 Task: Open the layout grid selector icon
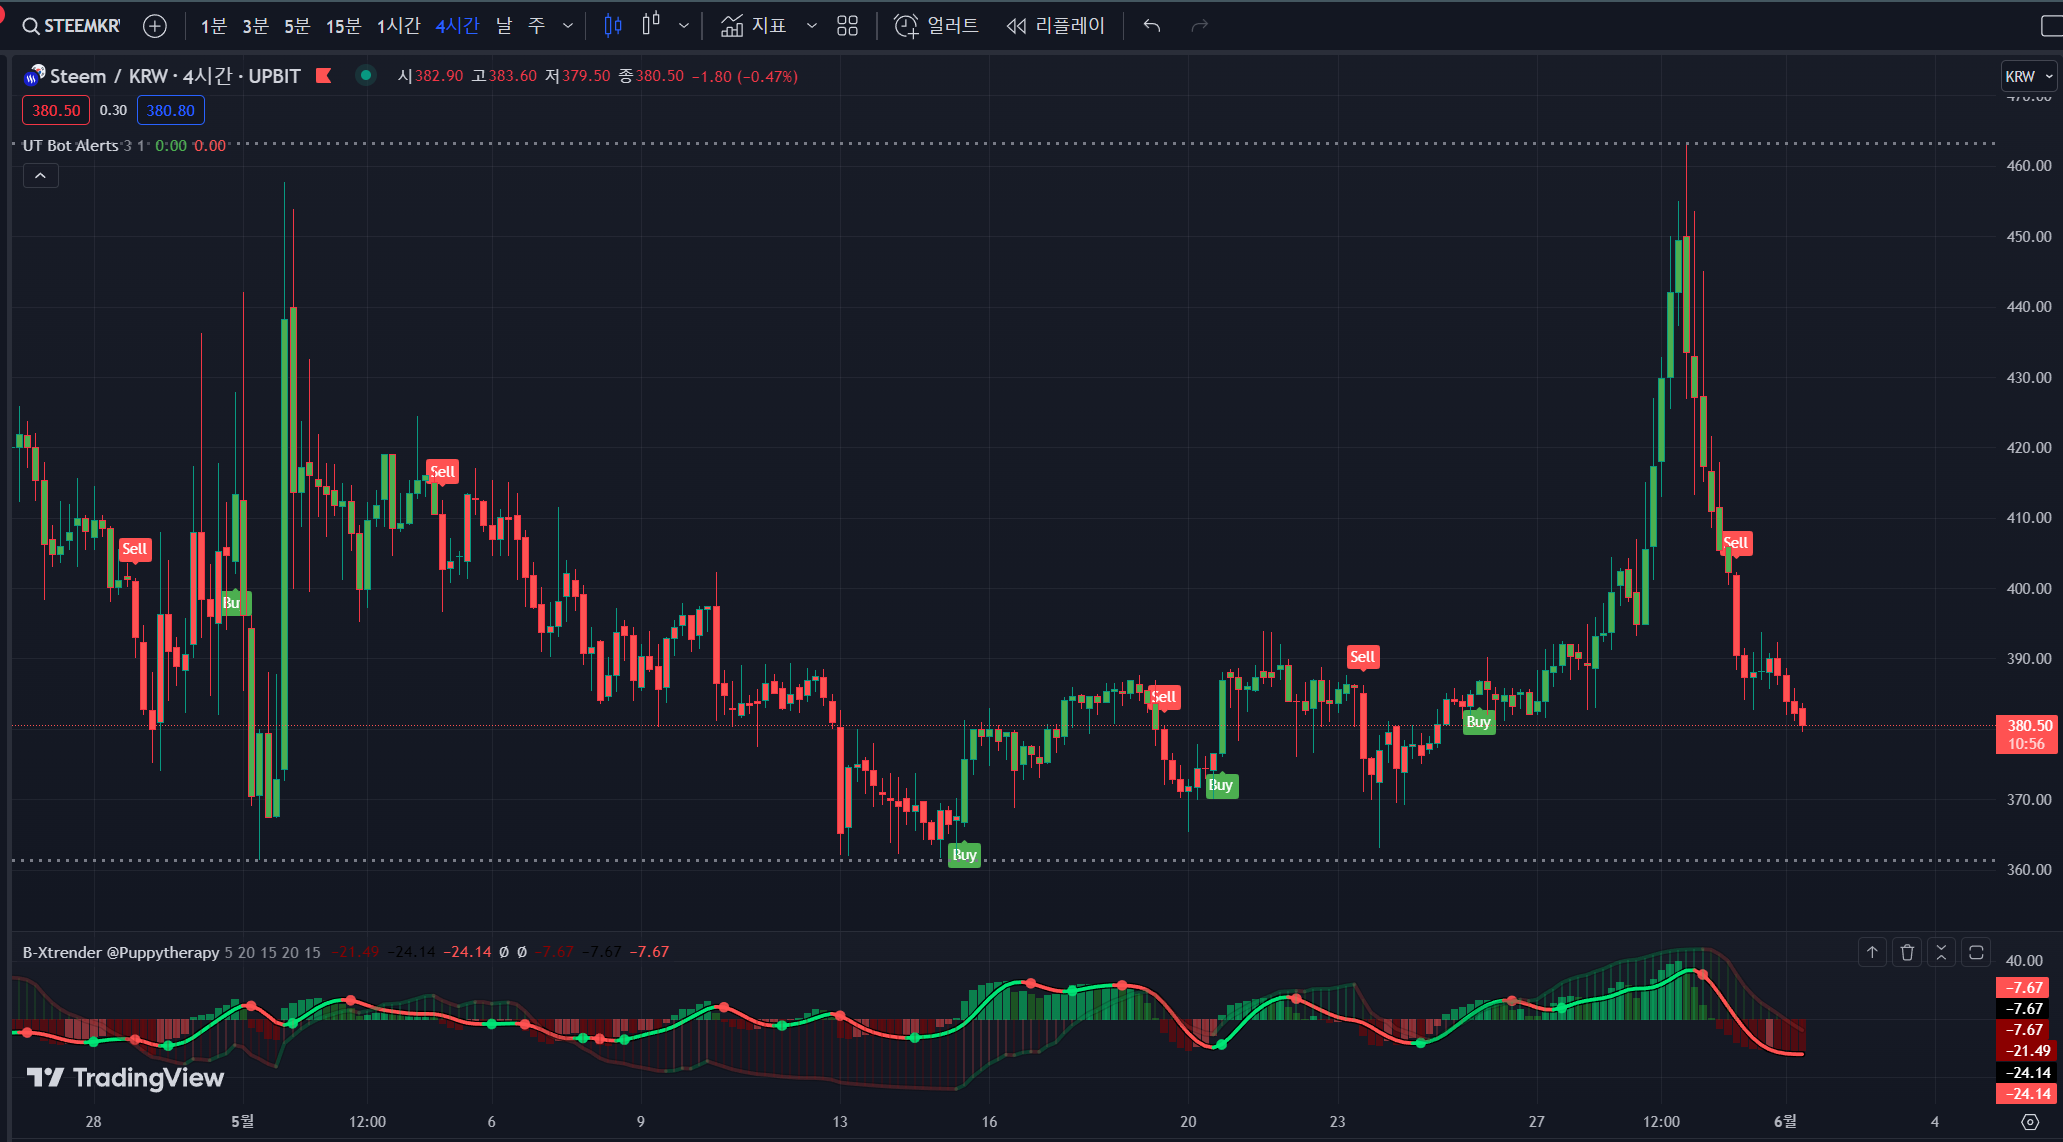coord(847,26)
